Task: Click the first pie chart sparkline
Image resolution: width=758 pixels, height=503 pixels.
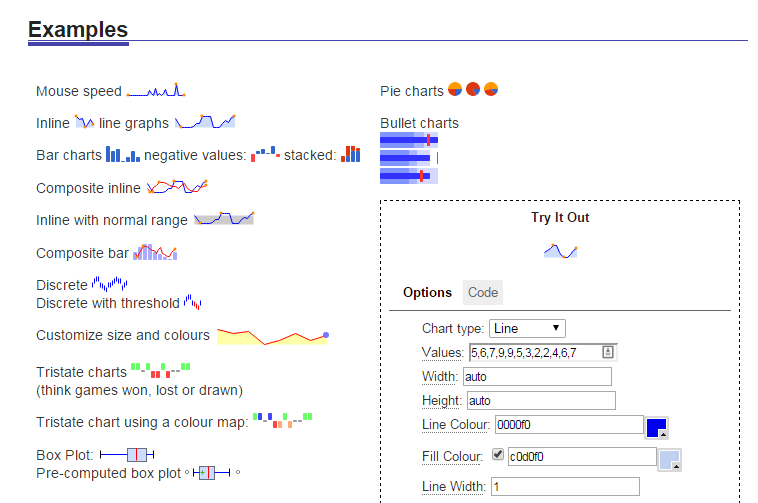Action: click(x=455, y=90)
